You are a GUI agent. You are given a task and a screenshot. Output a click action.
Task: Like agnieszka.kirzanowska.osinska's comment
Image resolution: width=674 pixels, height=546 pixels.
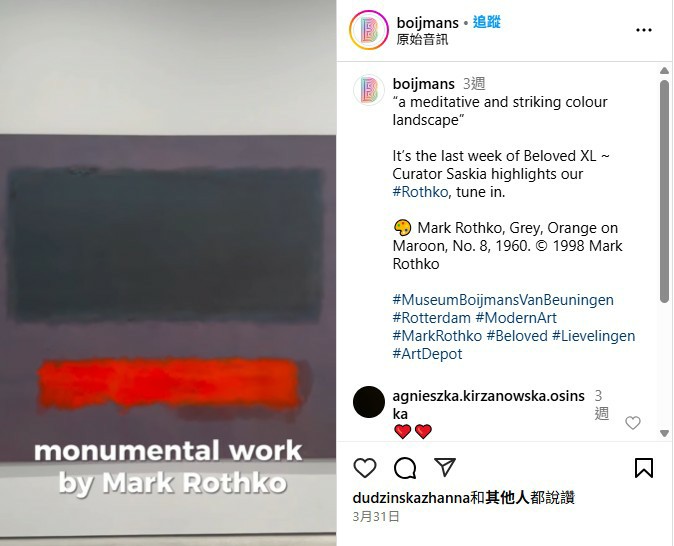pos(633,423)
